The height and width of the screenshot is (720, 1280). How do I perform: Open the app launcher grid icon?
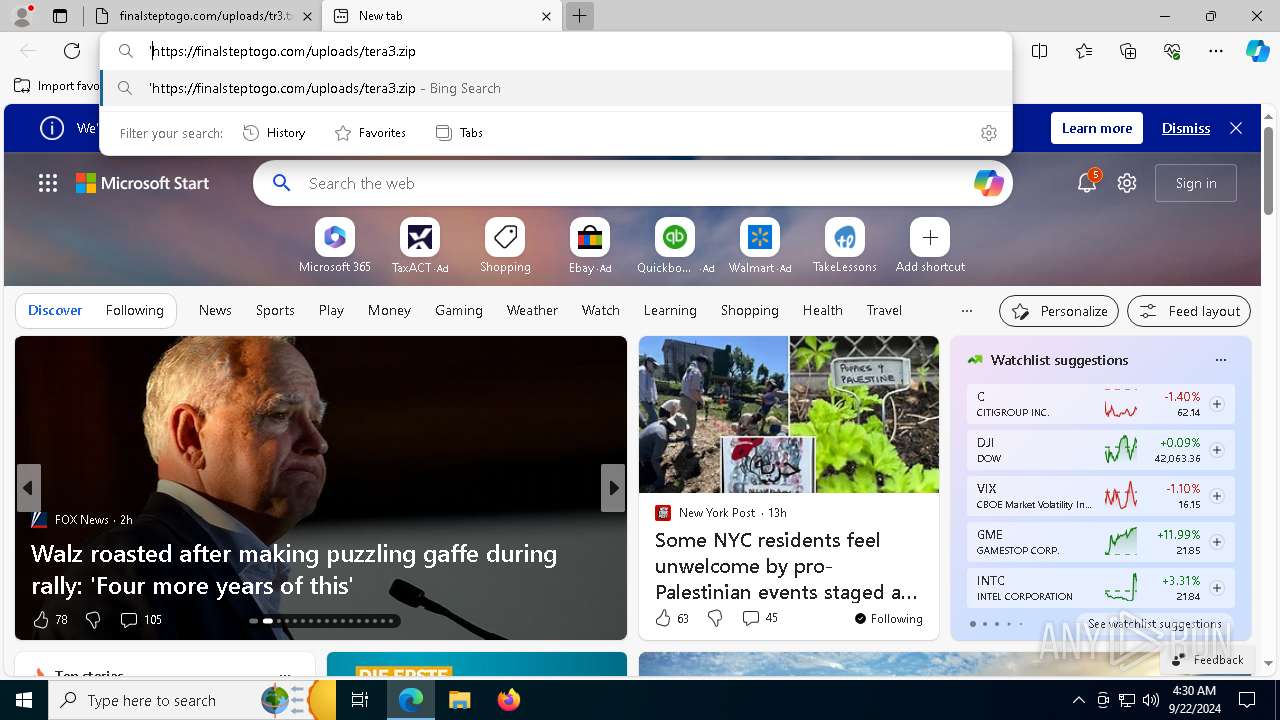tap(48, 183)
